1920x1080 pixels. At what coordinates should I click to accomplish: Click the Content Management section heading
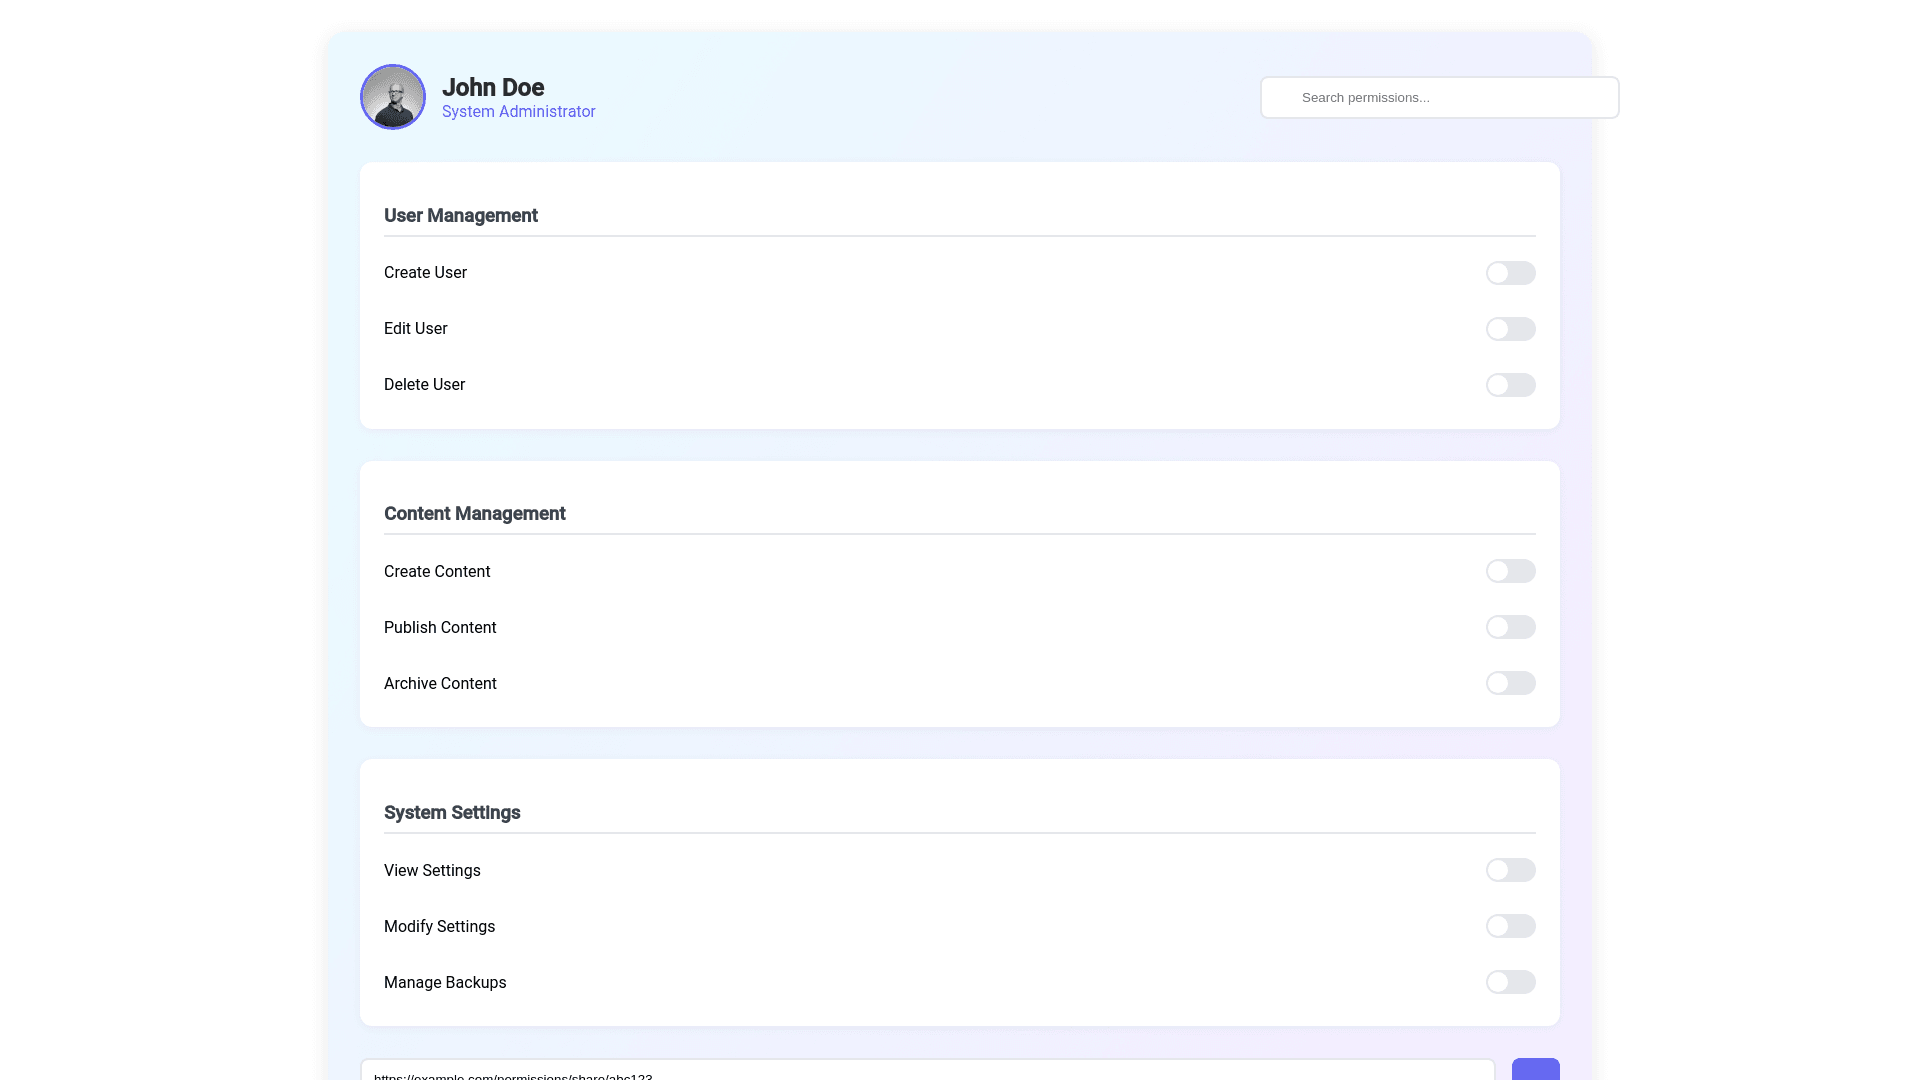tap(475, 514)
